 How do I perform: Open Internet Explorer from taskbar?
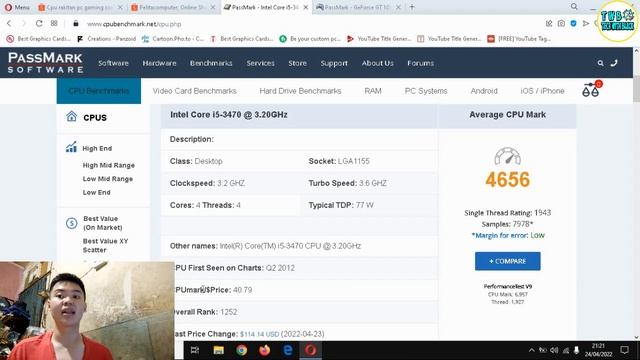click(x=288, y=350)
